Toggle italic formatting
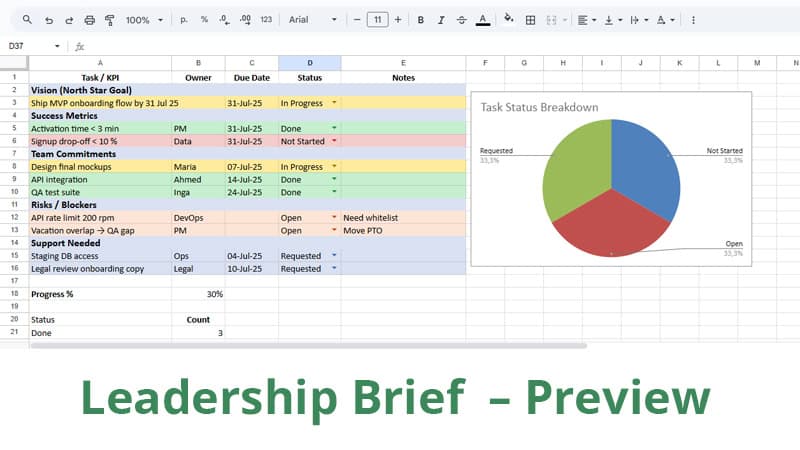Screen dimensions: 800x450 (441, 20)
